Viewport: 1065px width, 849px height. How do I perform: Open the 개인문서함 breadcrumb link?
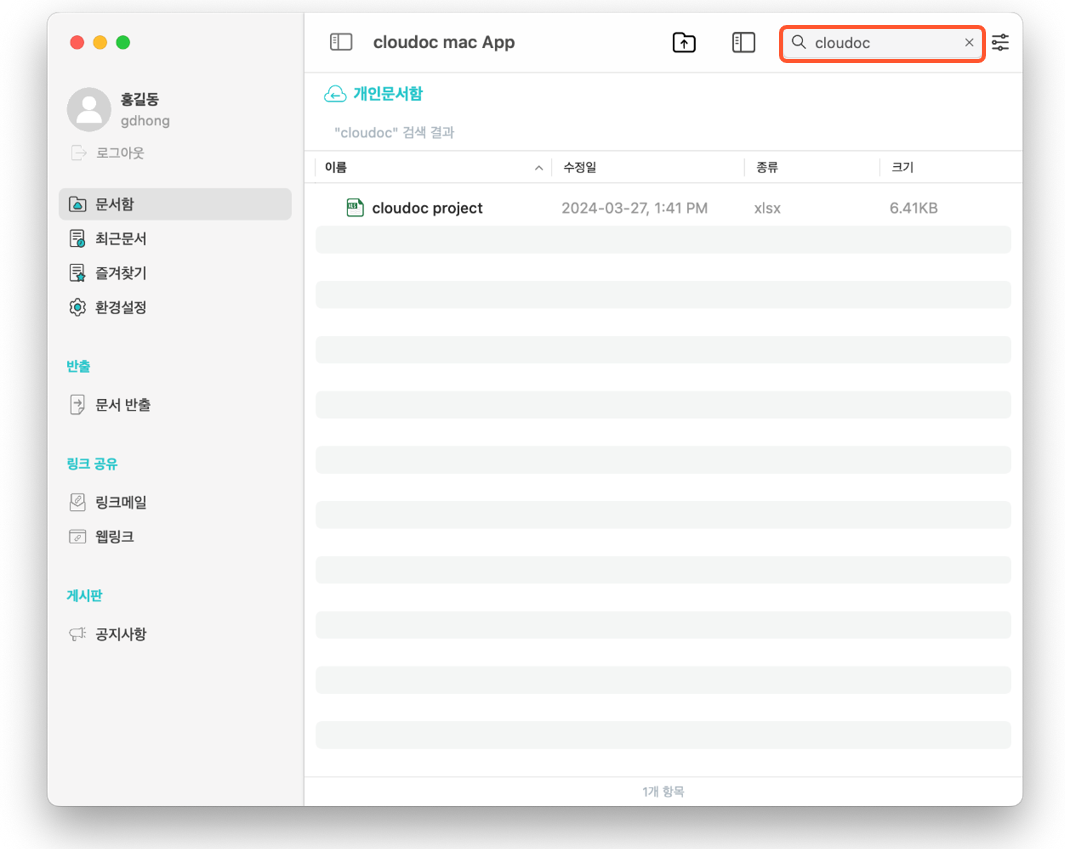(x=388, y=94)
